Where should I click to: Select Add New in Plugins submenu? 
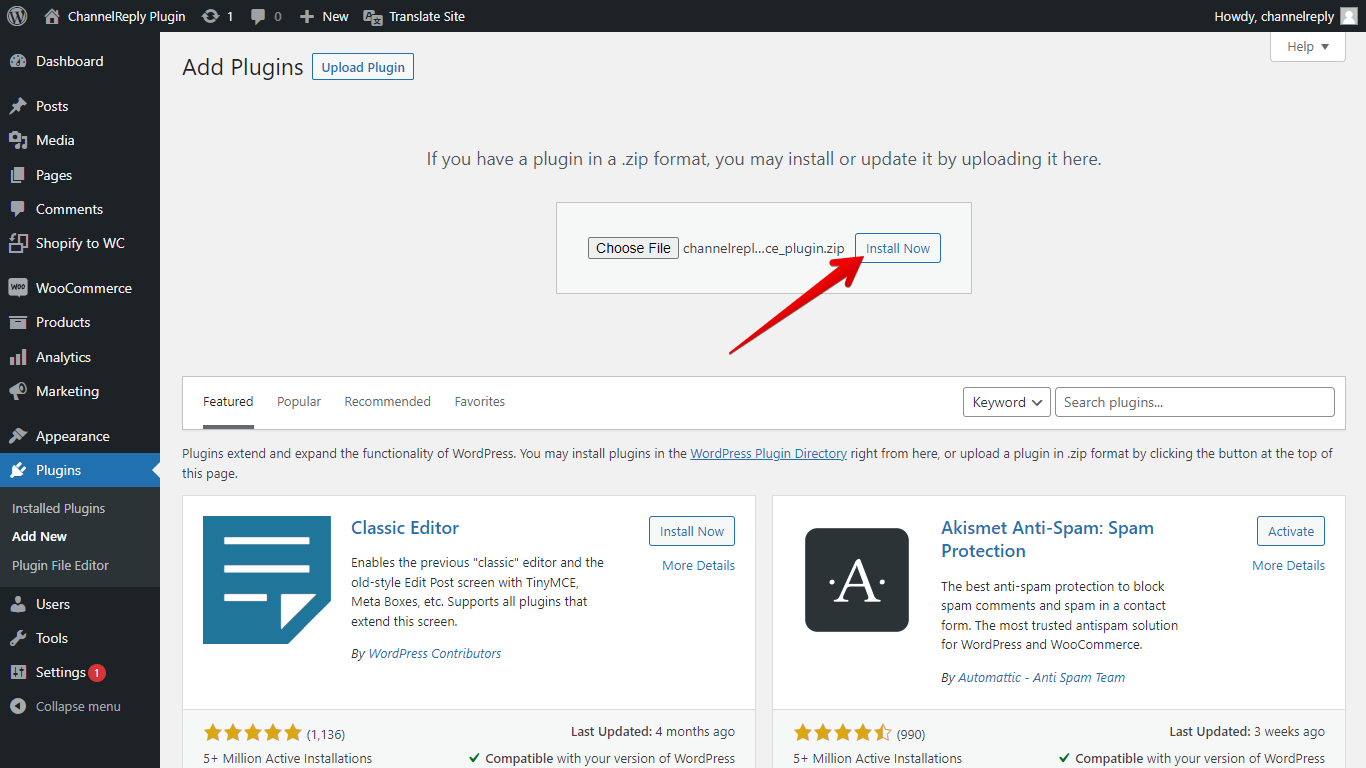coord(40,537)
